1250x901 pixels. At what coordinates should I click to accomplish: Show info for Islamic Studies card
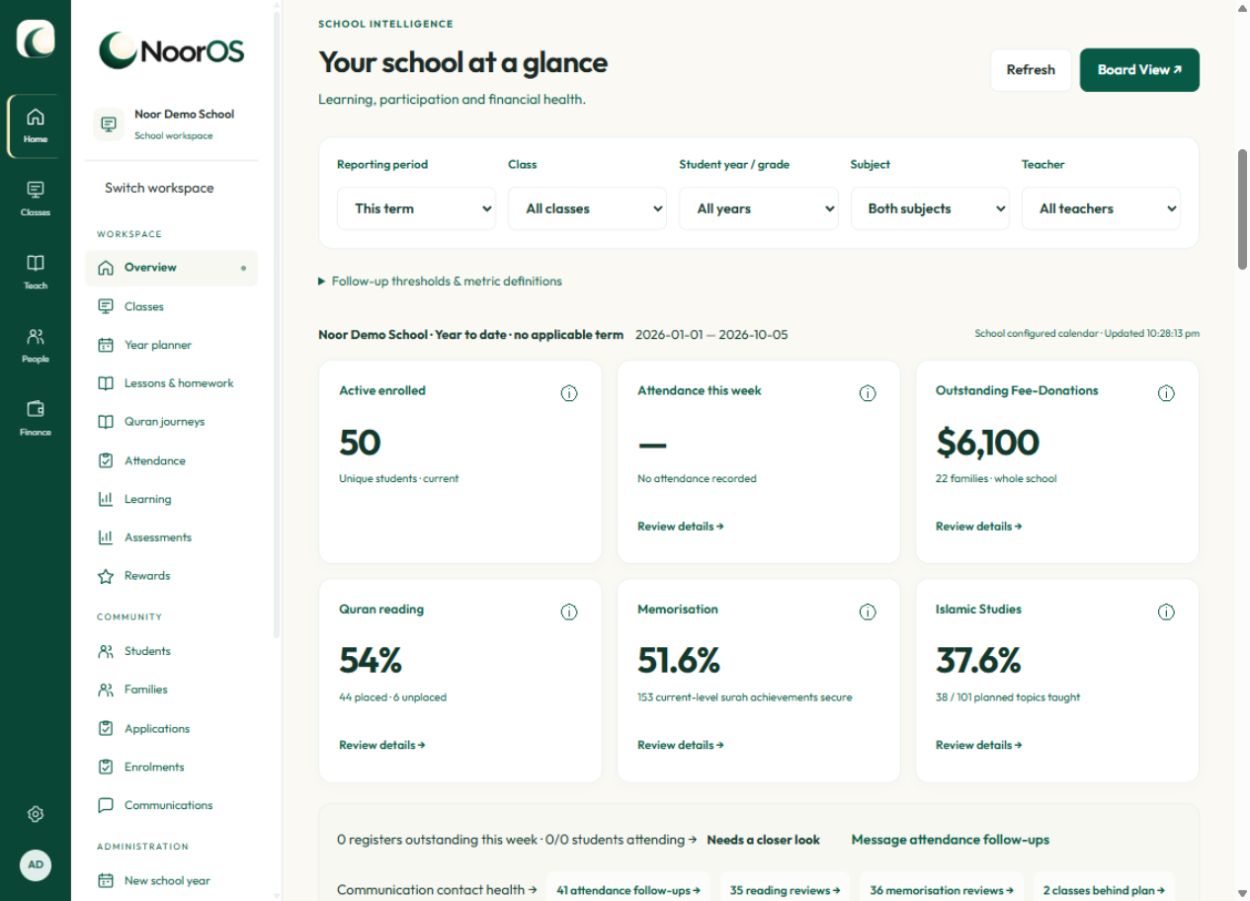tap(1165, 612)
